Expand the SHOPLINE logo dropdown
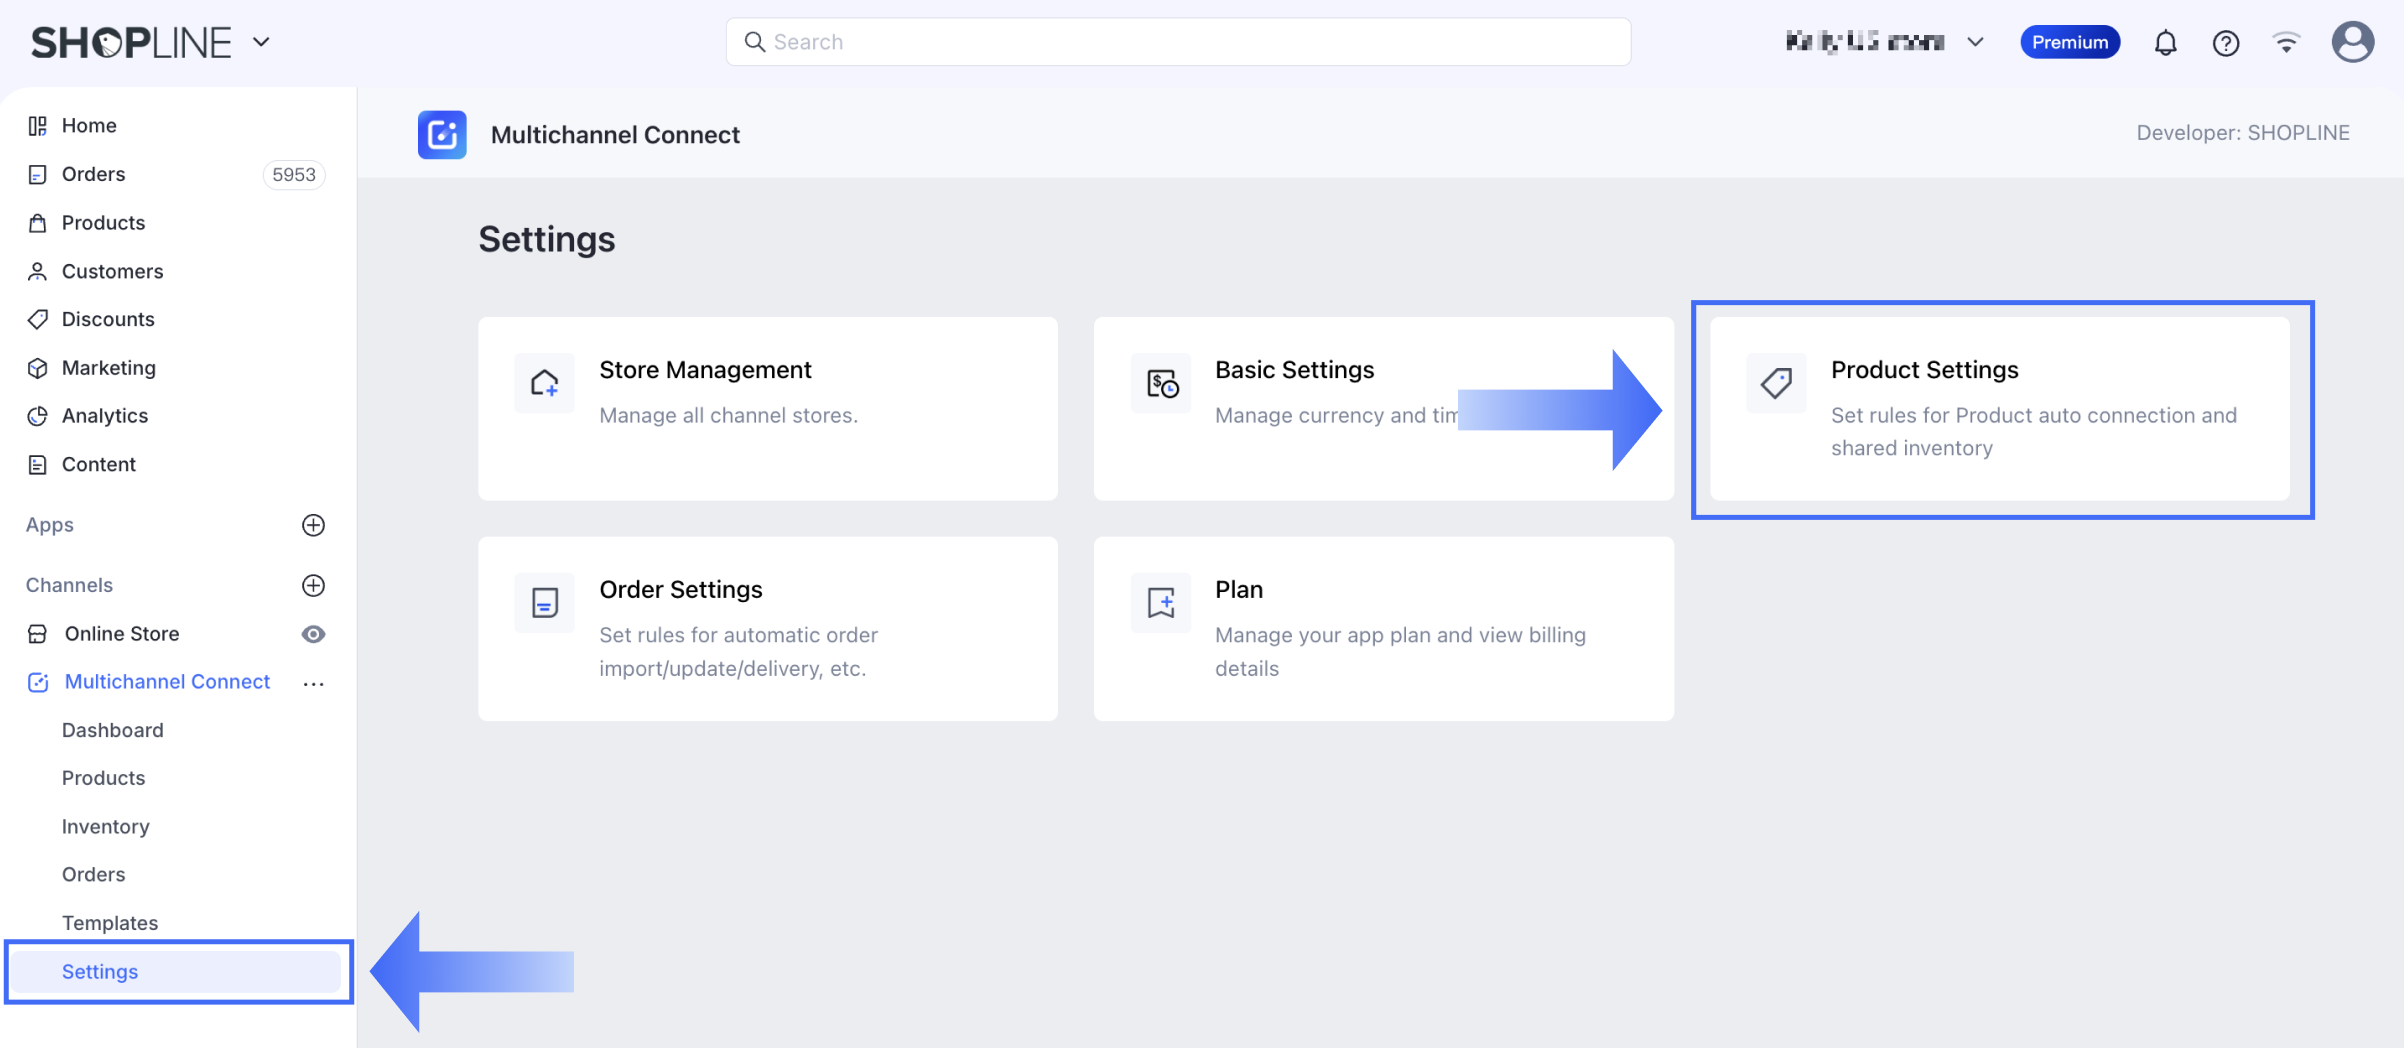The width and height of the screenshot is (2404, 1048). pyautogui.click(x=261, y=42)
